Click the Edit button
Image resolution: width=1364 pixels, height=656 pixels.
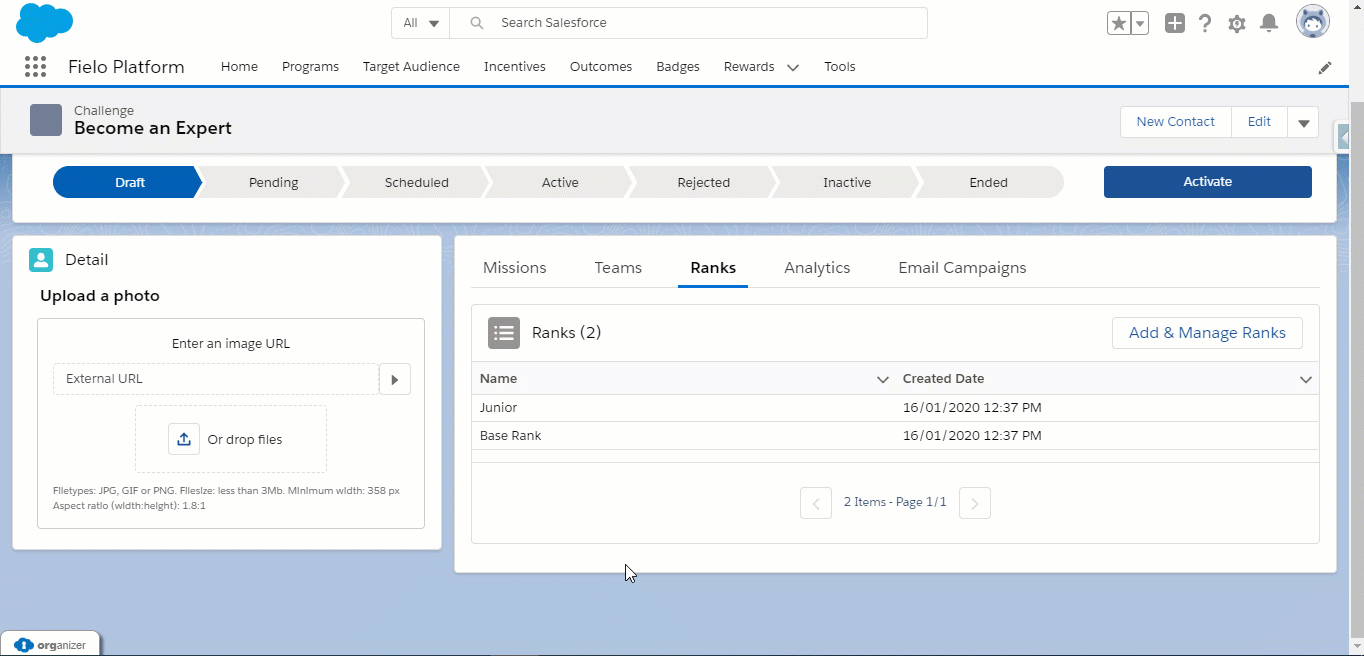point(1259,122)
